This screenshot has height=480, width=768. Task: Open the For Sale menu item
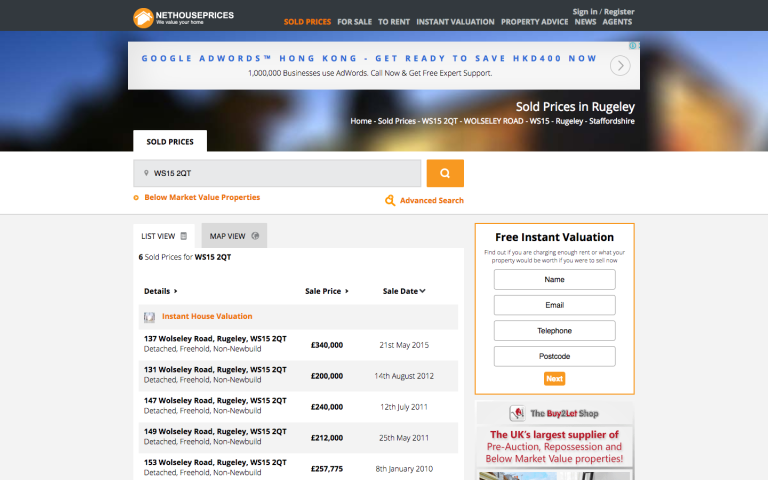tap(354, 21)
